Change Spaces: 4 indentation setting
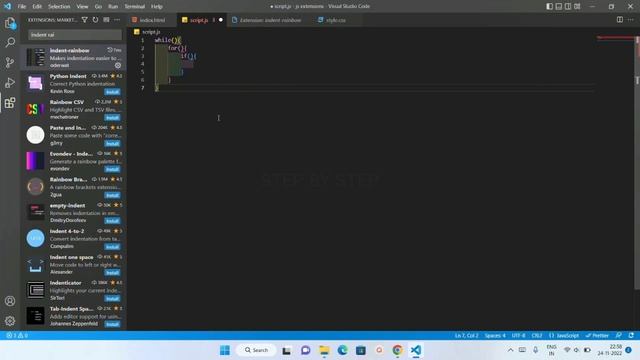This screenshot has width=640, height=360. (x=495, y=336)
